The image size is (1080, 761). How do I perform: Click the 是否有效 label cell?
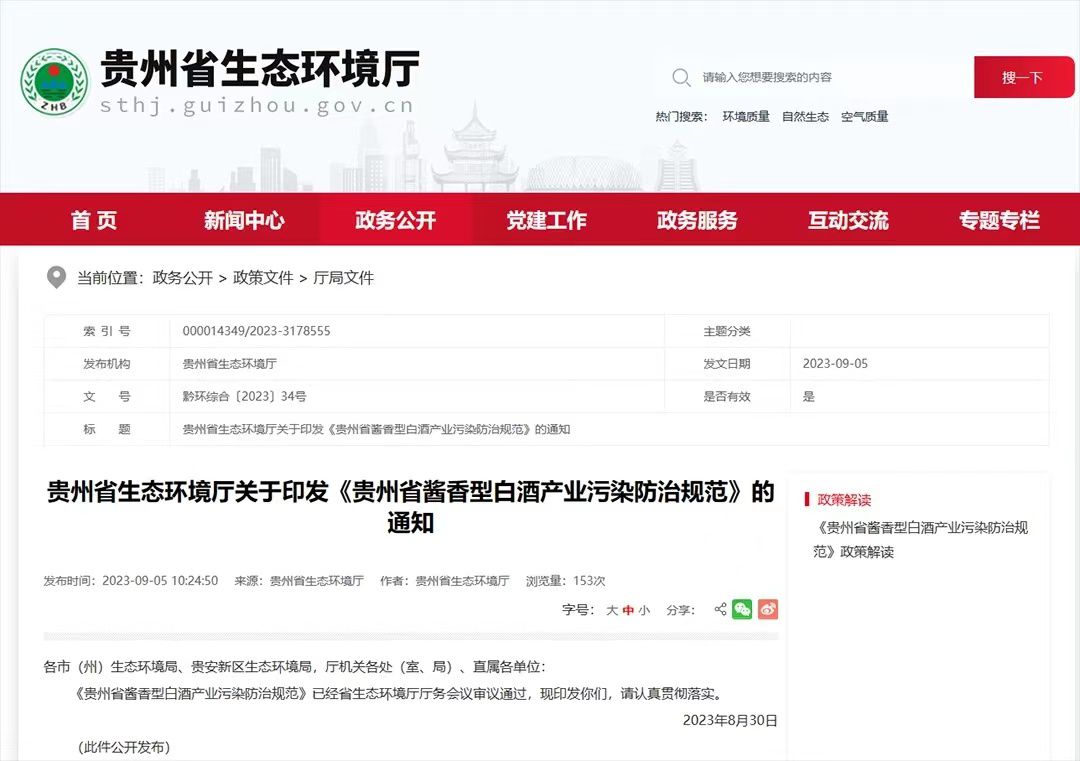pyautogui.click(x=727, y=396)
